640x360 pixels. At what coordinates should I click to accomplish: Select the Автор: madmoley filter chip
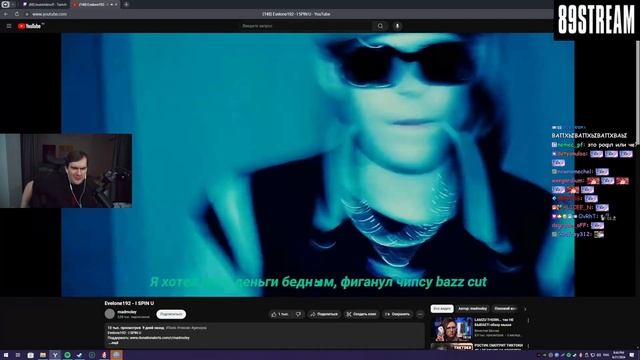[x=472, y=309]
